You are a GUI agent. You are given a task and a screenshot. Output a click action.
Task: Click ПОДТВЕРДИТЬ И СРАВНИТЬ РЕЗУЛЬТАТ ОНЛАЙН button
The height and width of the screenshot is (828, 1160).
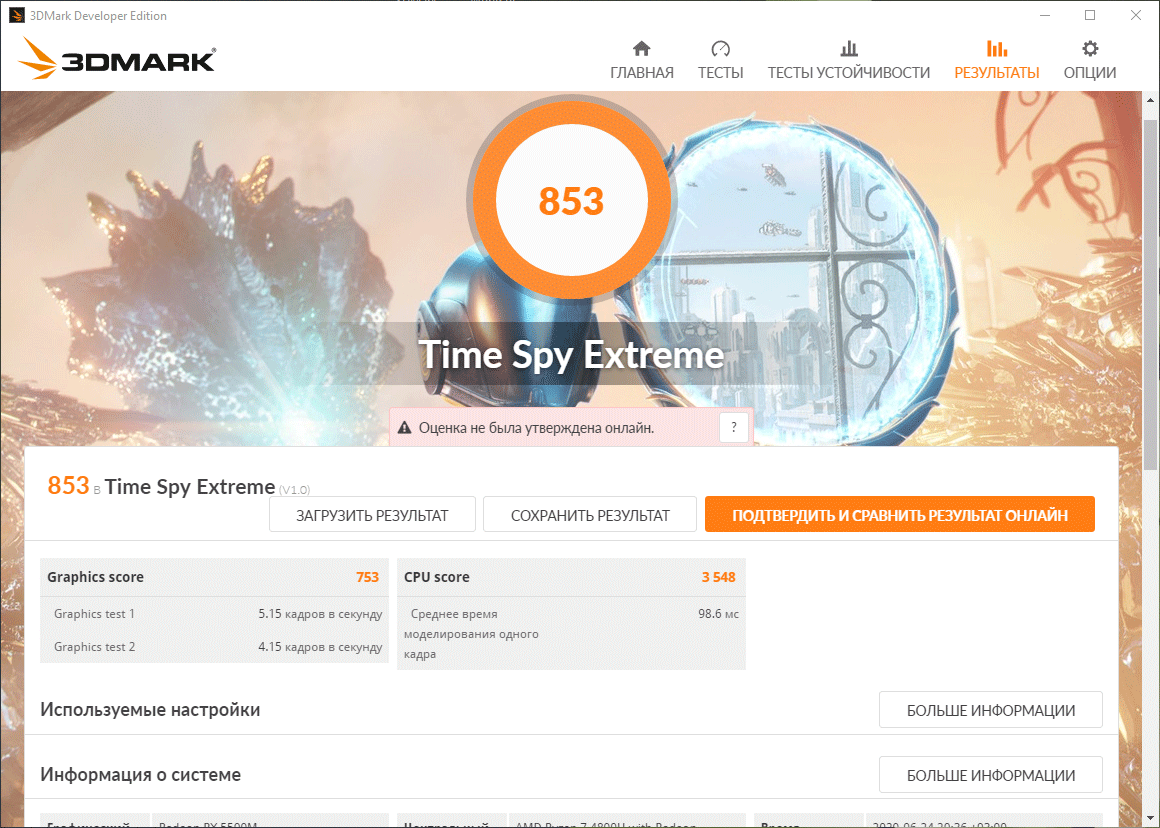(x=900, y=514)
